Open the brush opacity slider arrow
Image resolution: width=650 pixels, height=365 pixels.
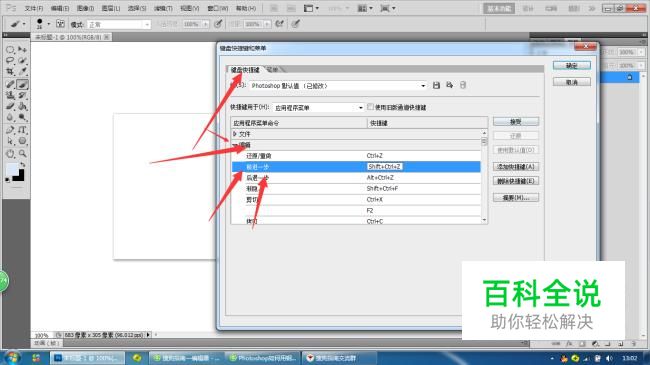[205, 24]
